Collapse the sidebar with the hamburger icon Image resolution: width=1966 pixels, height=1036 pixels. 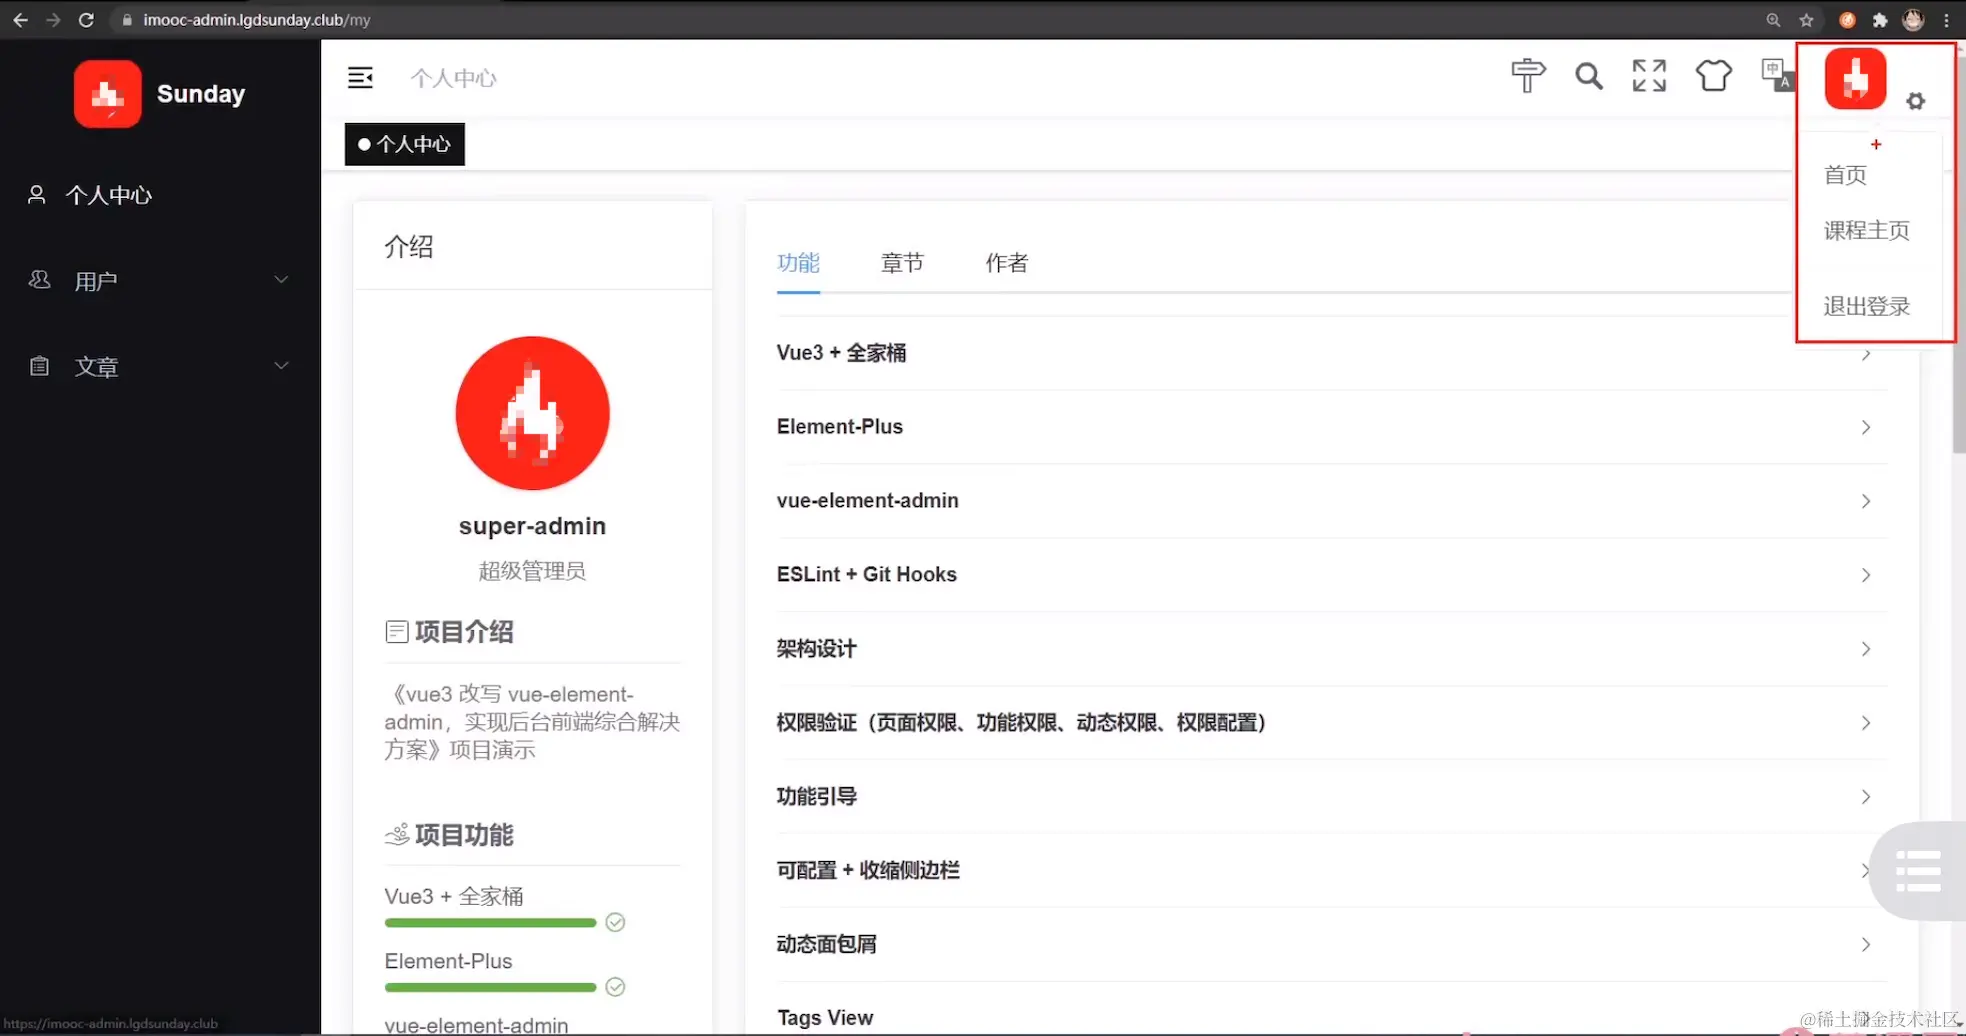(x=360, y=77)
